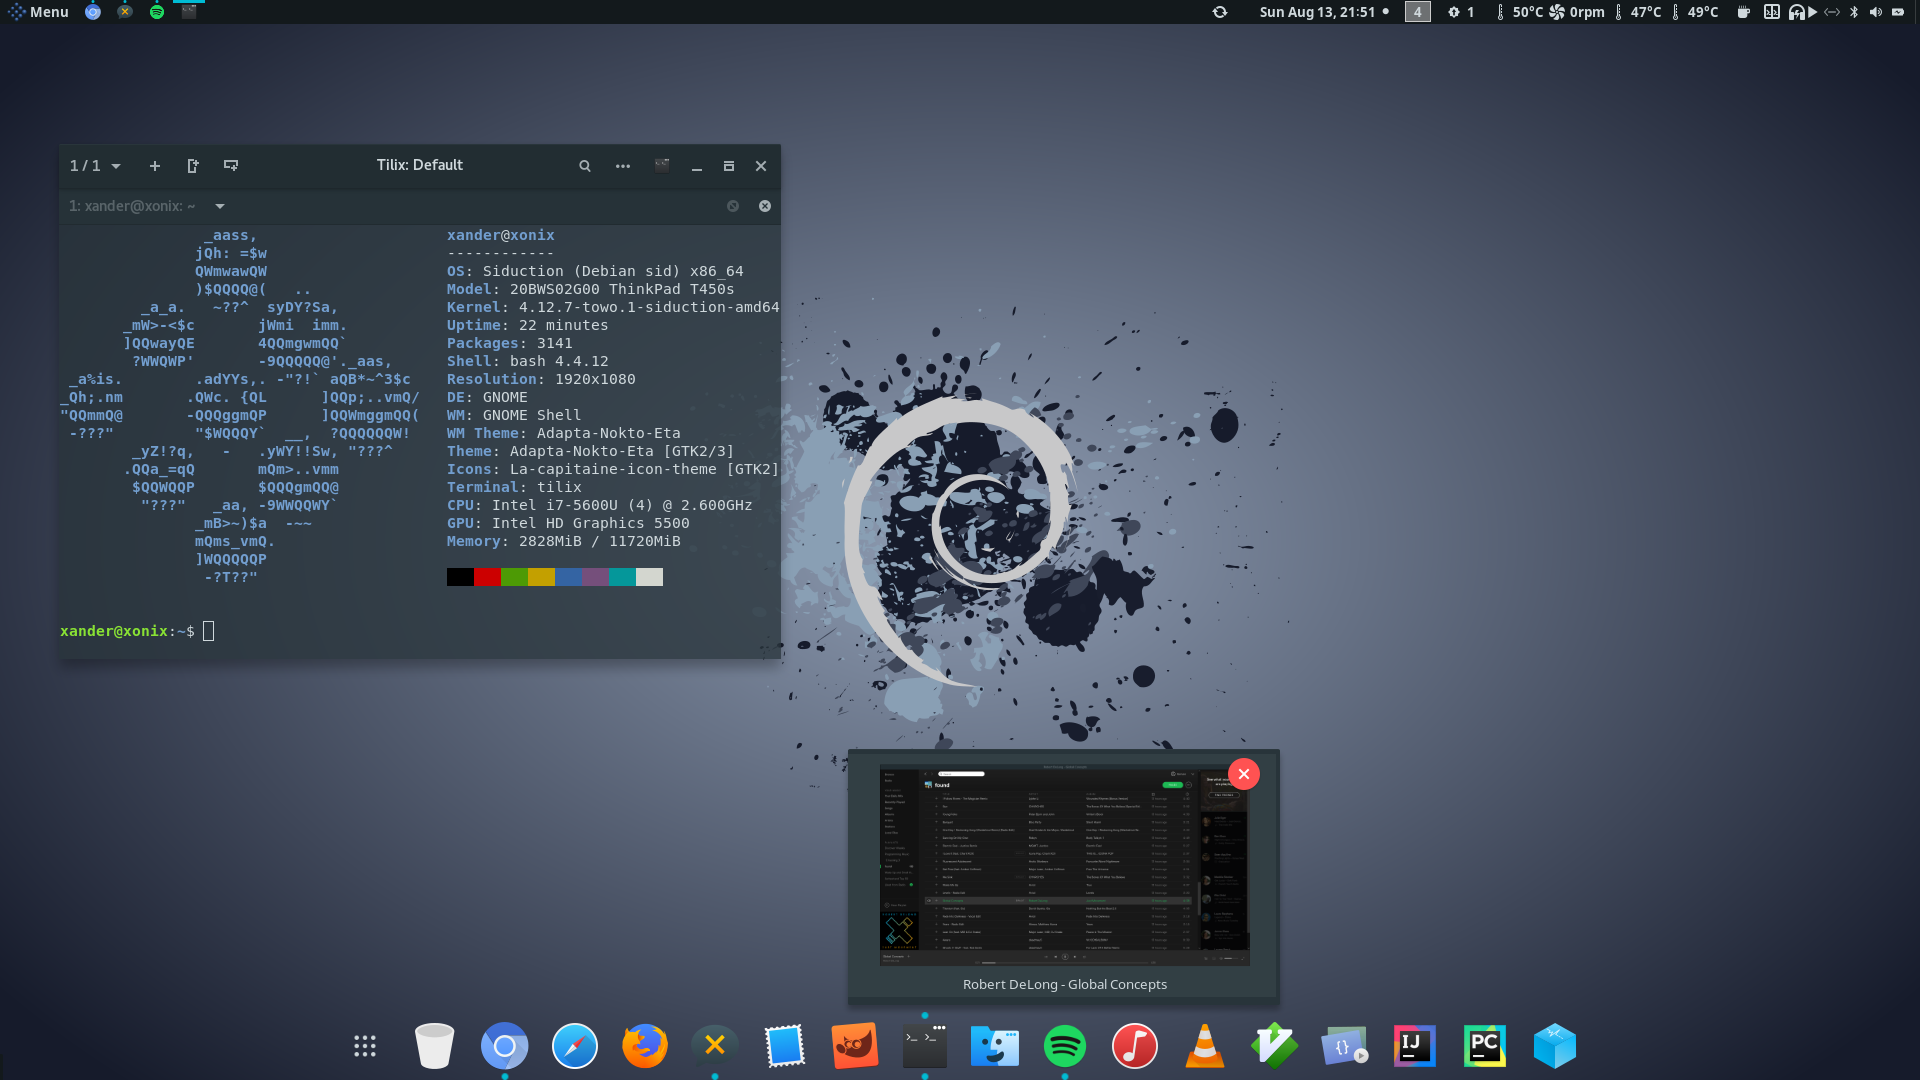Image resolution: width=1920 pixels, height=1080 pixels.
Task: Launch Firefox from the dock
Action: [x=645, y=1046]
